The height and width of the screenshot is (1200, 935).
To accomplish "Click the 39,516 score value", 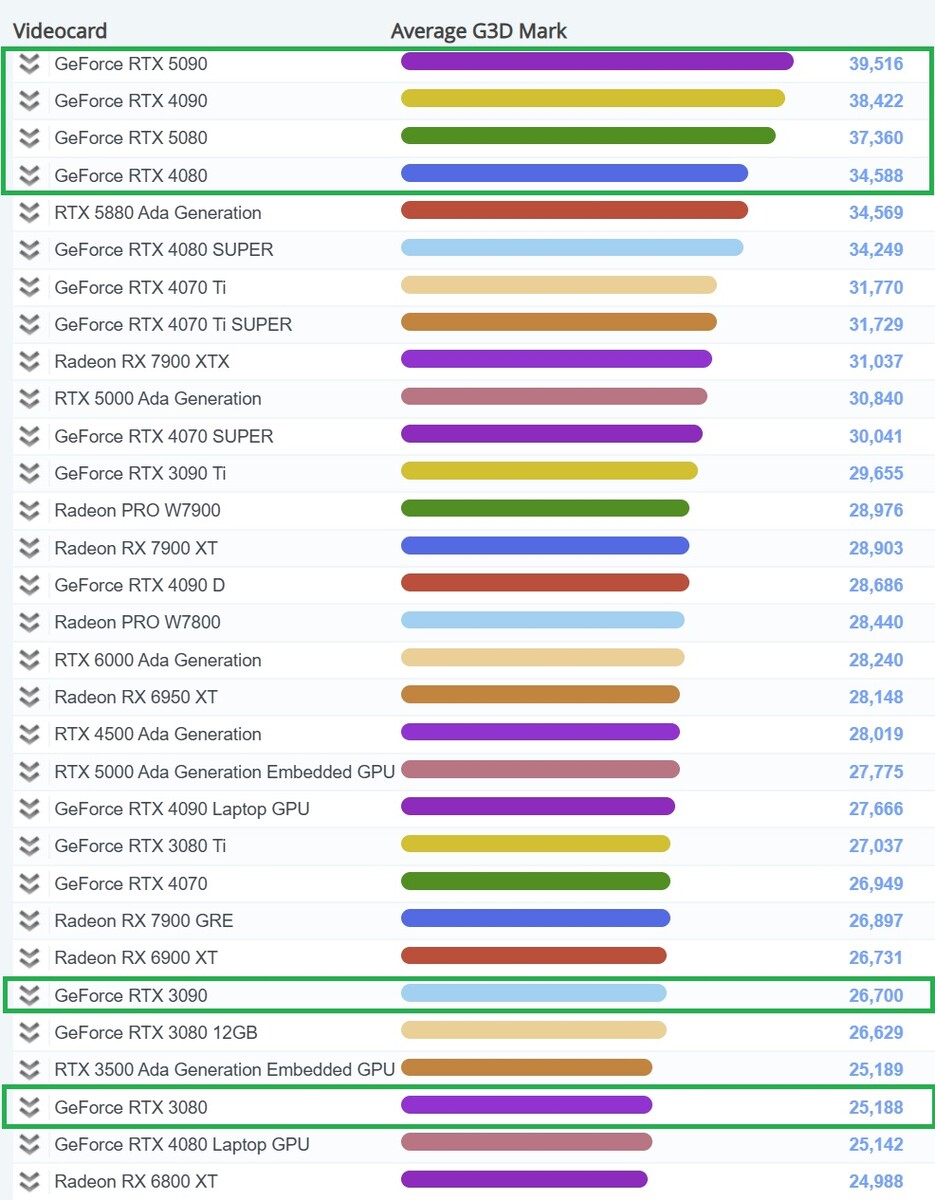I will pyautogui.click(x=876, y=64).
